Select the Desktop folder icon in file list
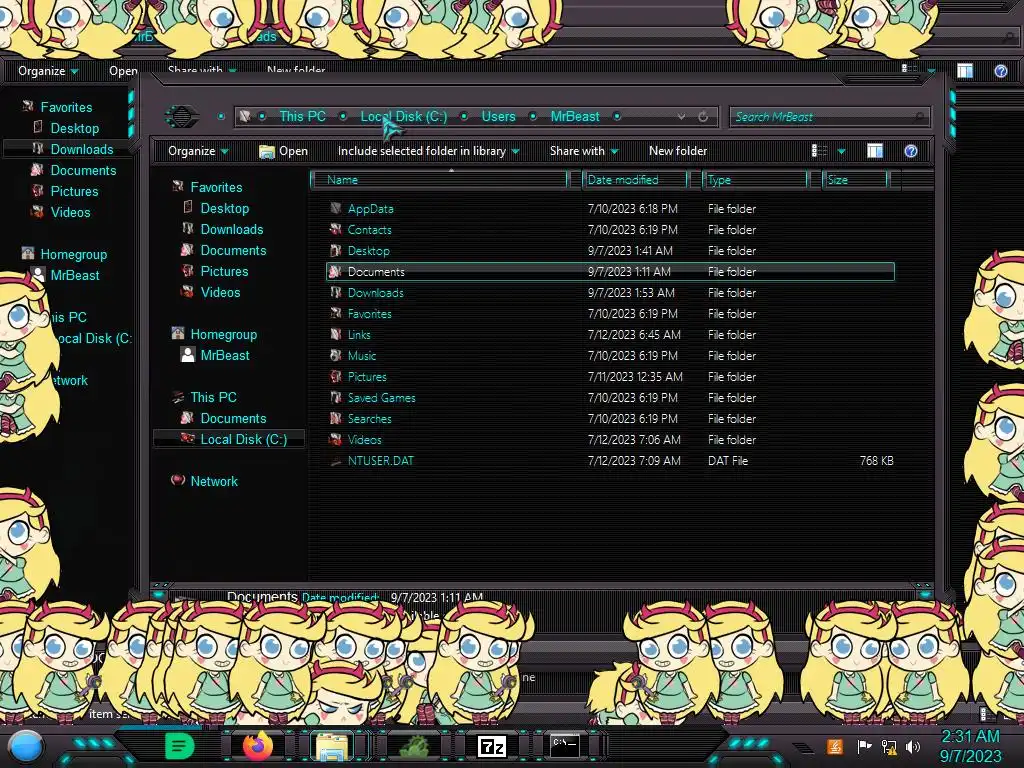Image resolution: width=1024 pixels, height=768 pixels. (336, 251)
